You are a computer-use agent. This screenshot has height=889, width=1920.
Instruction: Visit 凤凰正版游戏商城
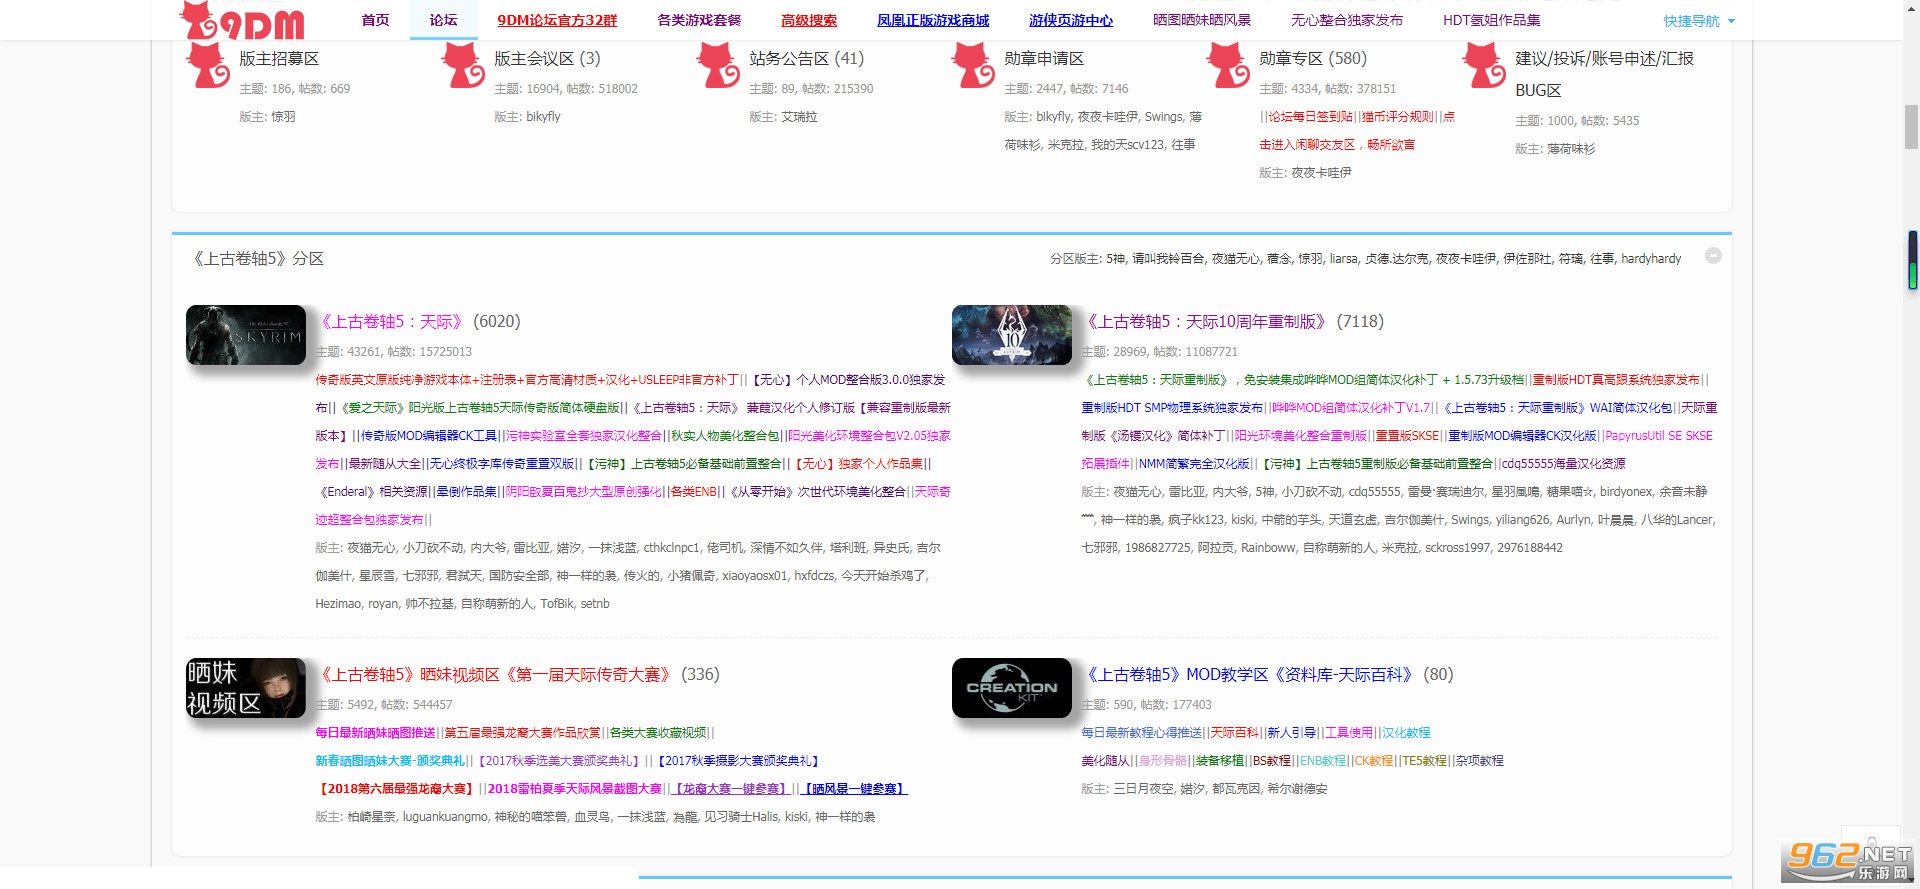(x=933, y=20)
